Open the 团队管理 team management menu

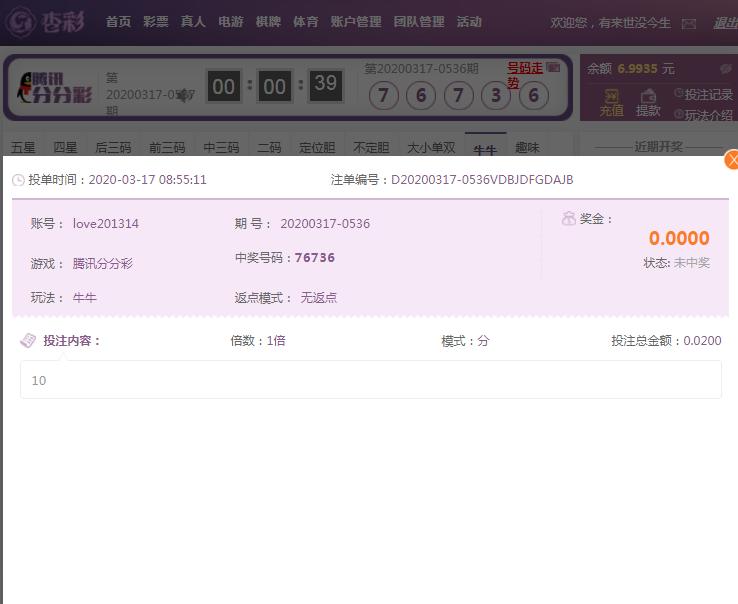(x=419, y=22)
